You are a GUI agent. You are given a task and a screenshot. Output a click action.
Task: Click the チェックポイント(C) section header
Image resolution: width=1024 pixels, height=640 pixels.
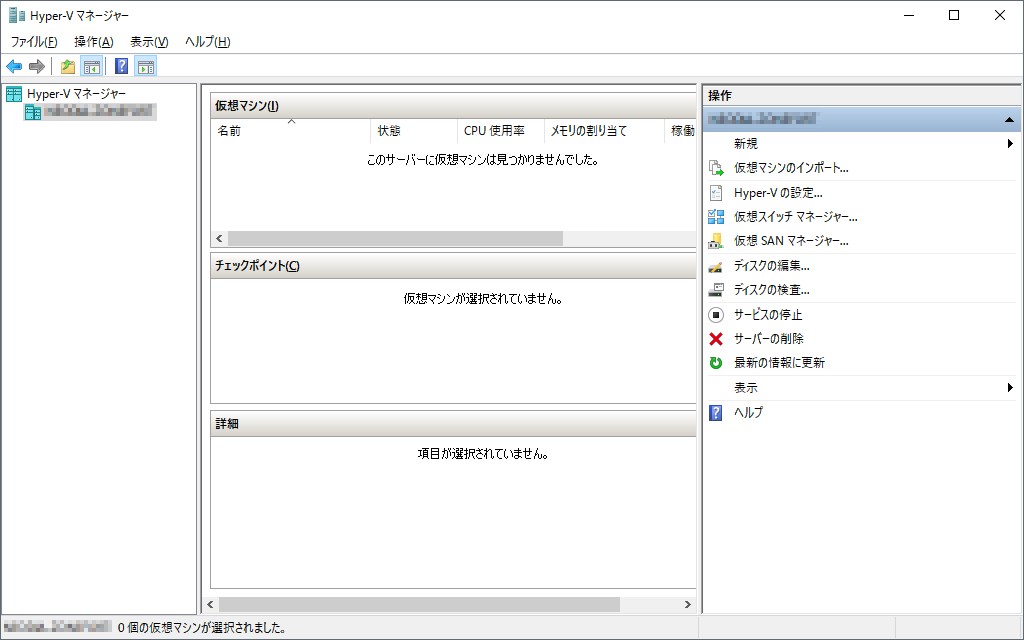pos(453,266)
